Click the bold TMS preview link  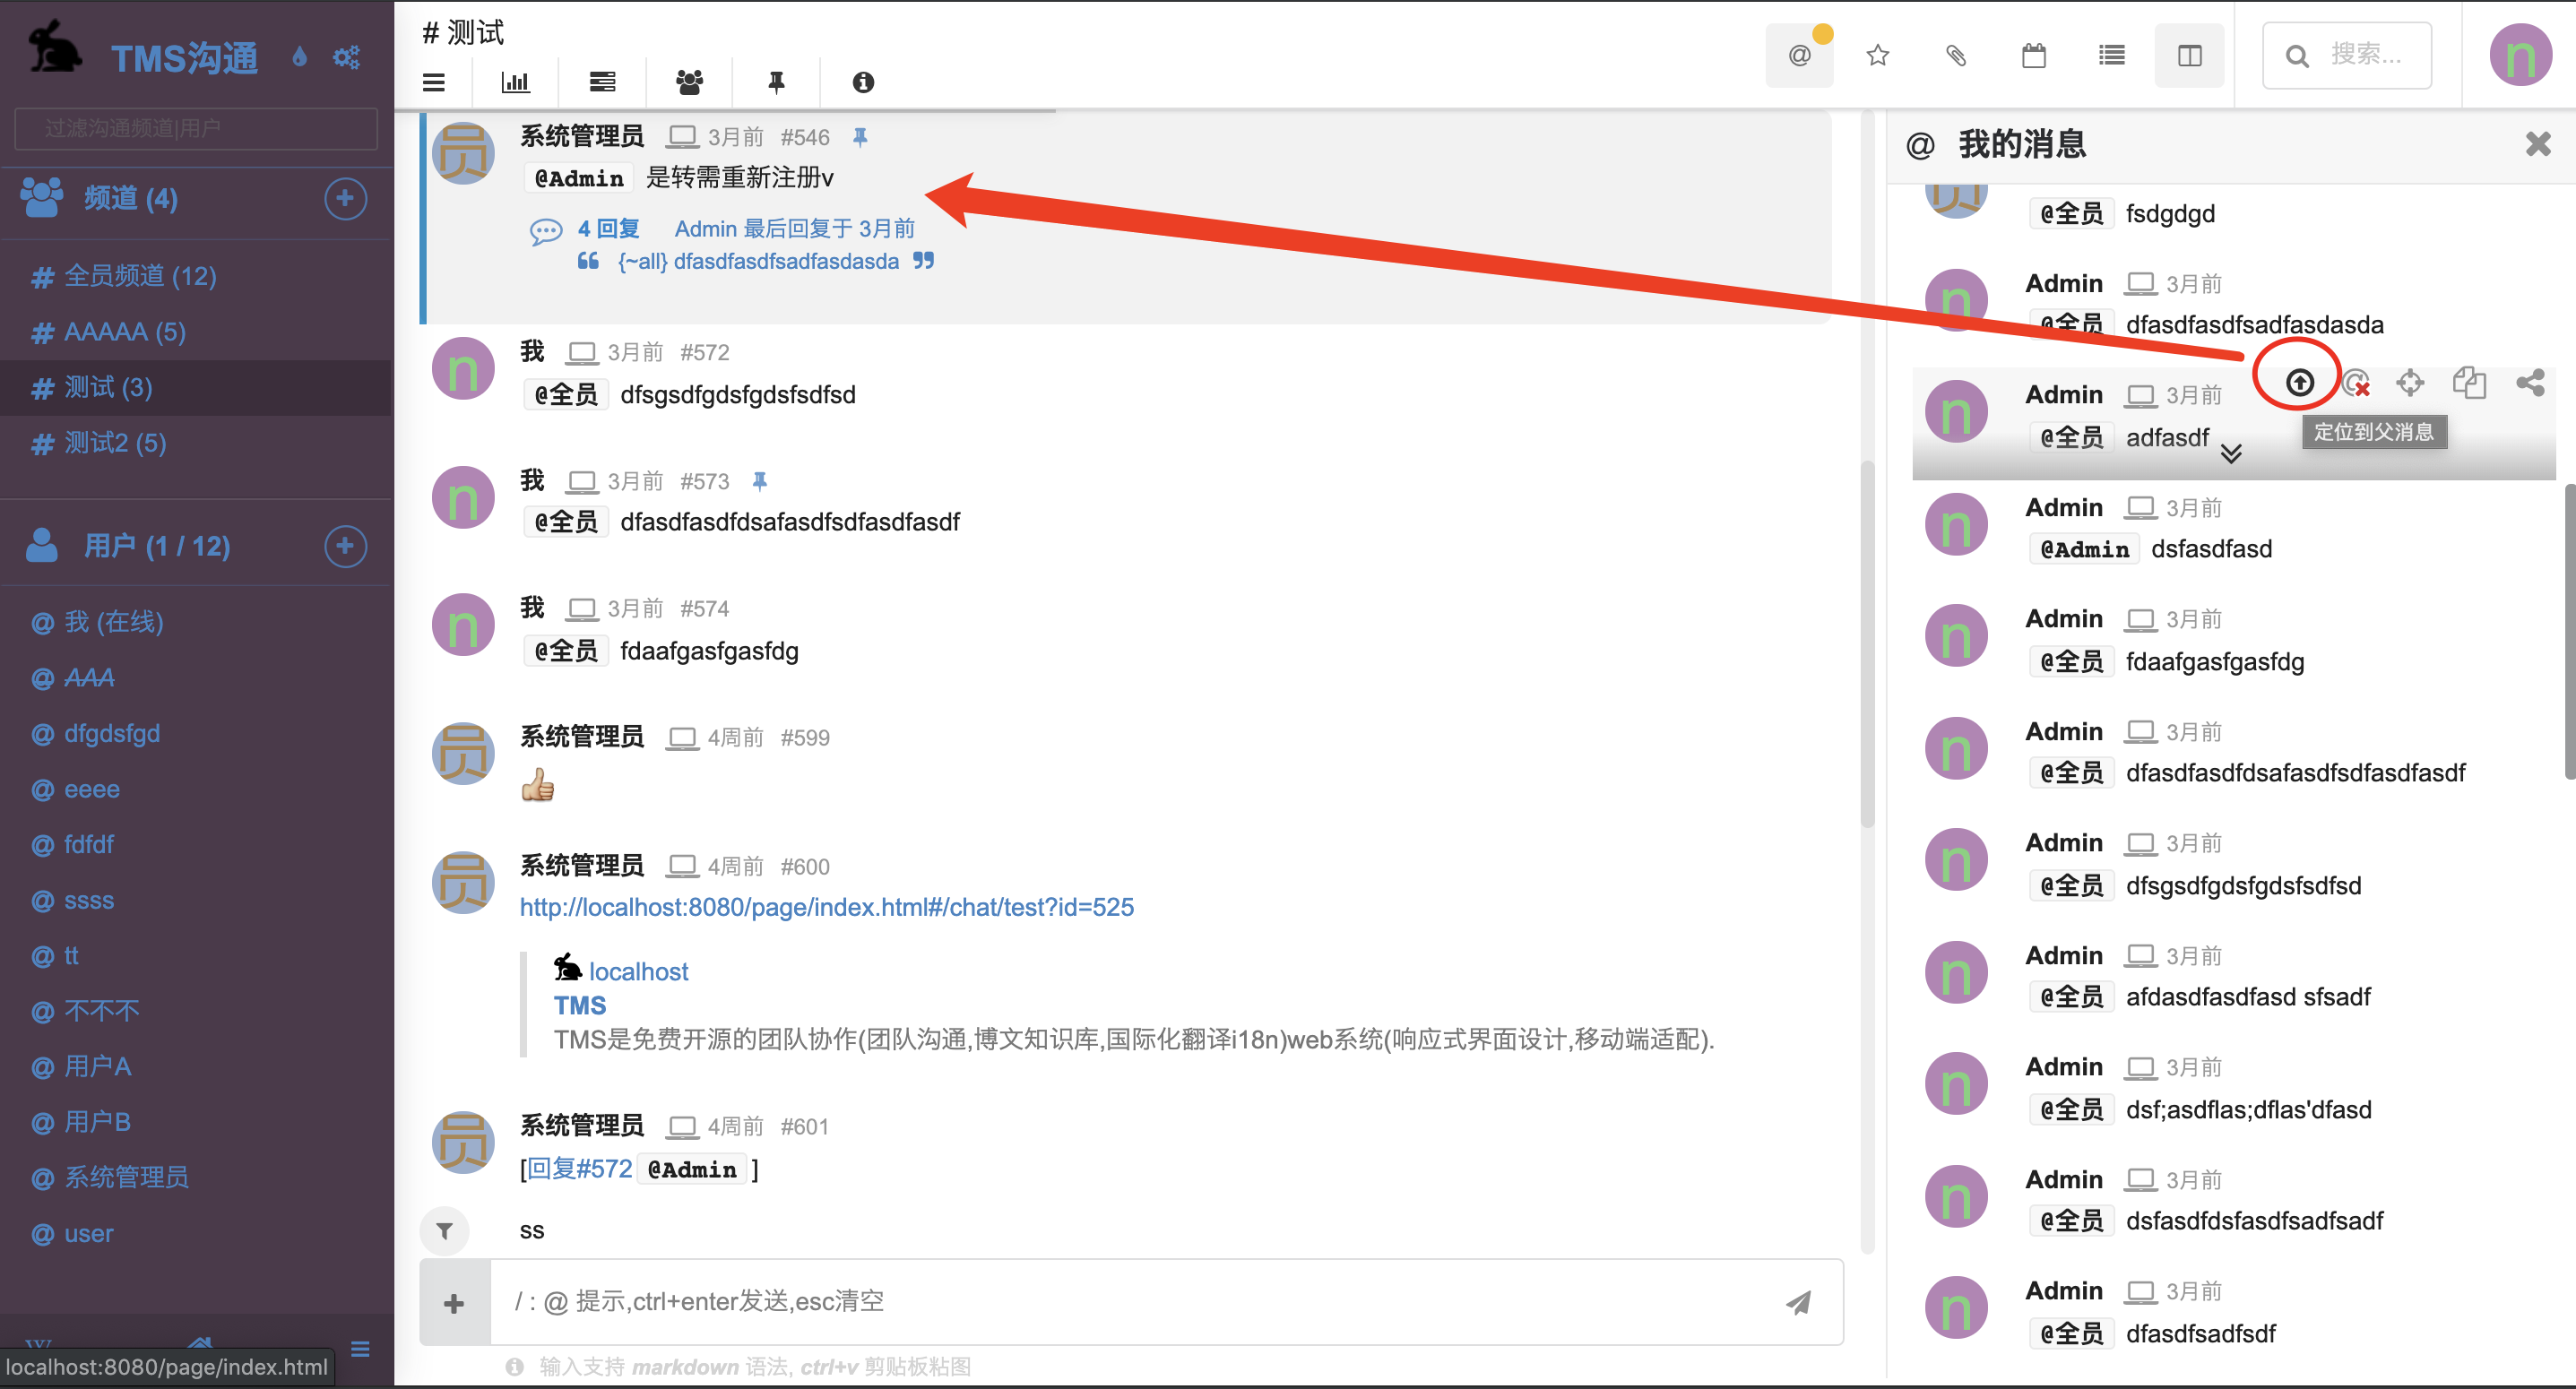click(x=580, y=1005)
